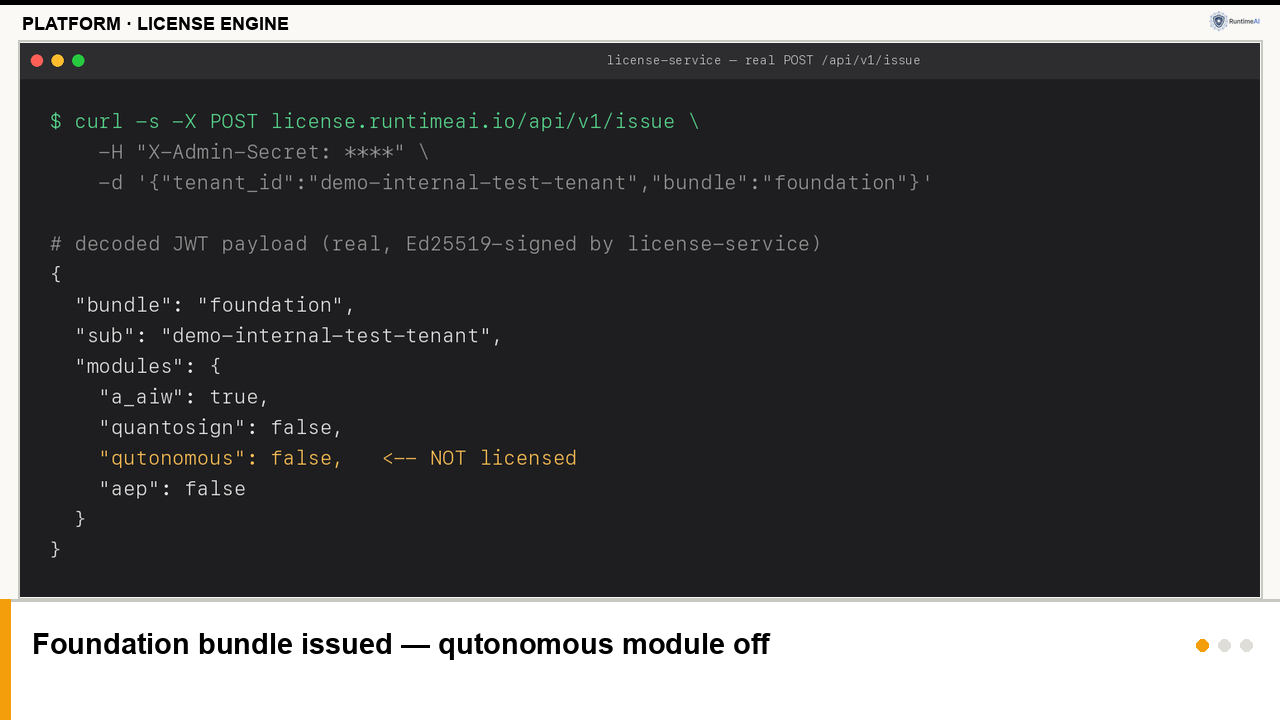Select the "# decoded JWT payload" comment line

pos(436,244)
